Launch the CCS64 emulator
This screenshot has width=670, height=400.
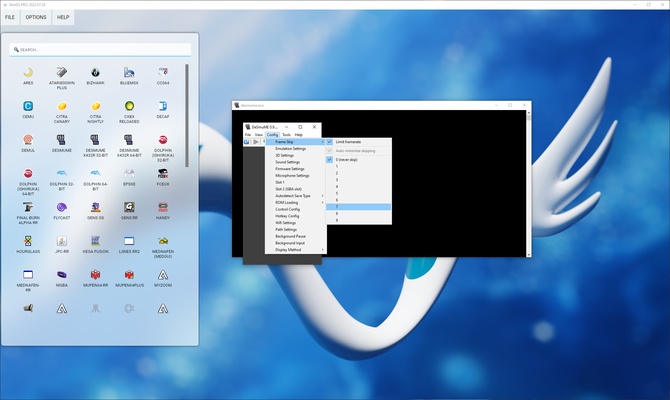click(x=163, y=72)
